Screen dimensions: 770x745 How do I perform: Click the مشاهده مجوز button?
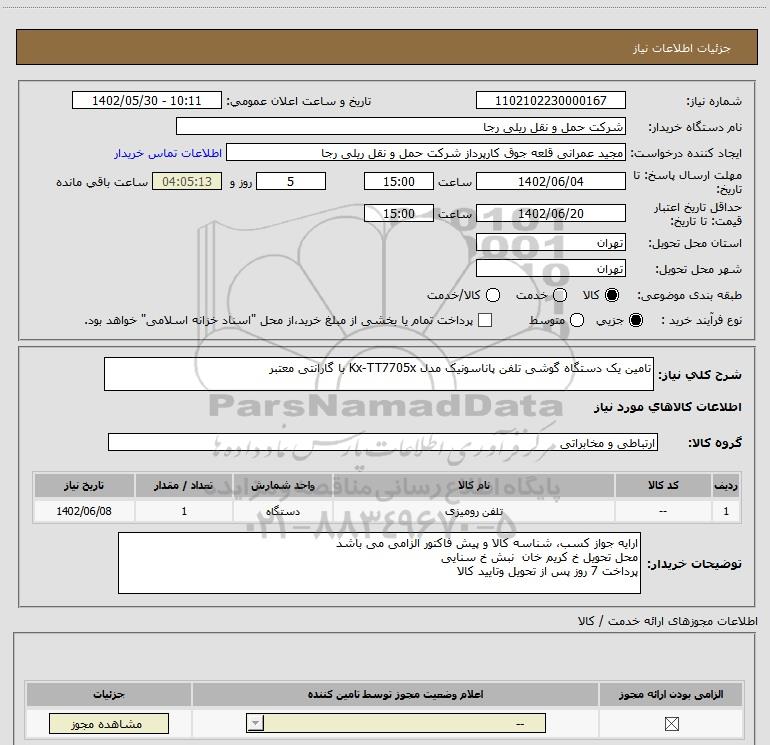click(109, 724)
